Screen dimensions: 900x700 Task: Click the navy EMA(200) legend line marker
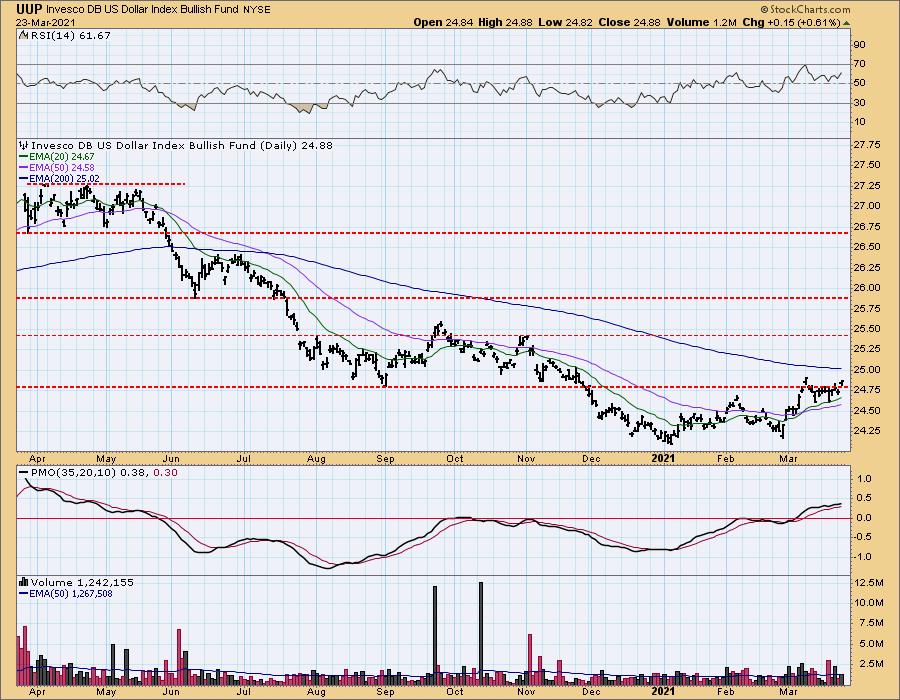click(24, 178)
